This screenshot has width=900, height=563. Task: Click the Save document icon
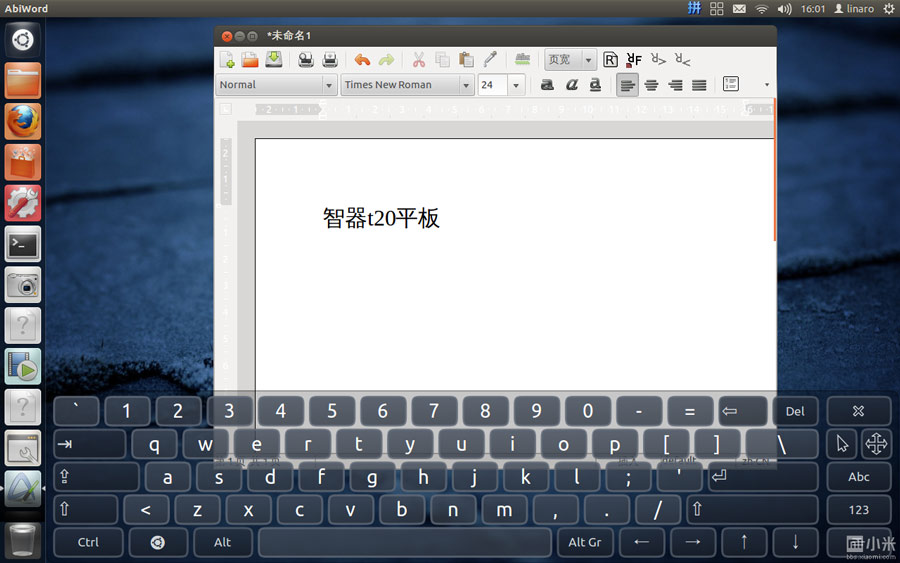(x=273, y=60)
